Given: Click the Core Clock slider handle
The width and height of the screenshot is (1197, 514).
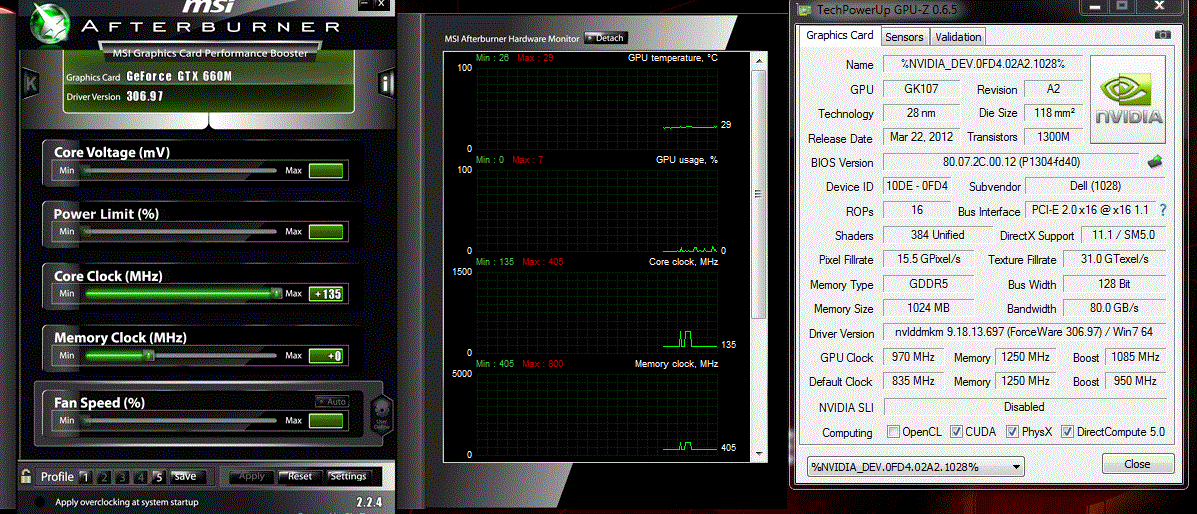Looking at the screenshot, I should point(276,293).
